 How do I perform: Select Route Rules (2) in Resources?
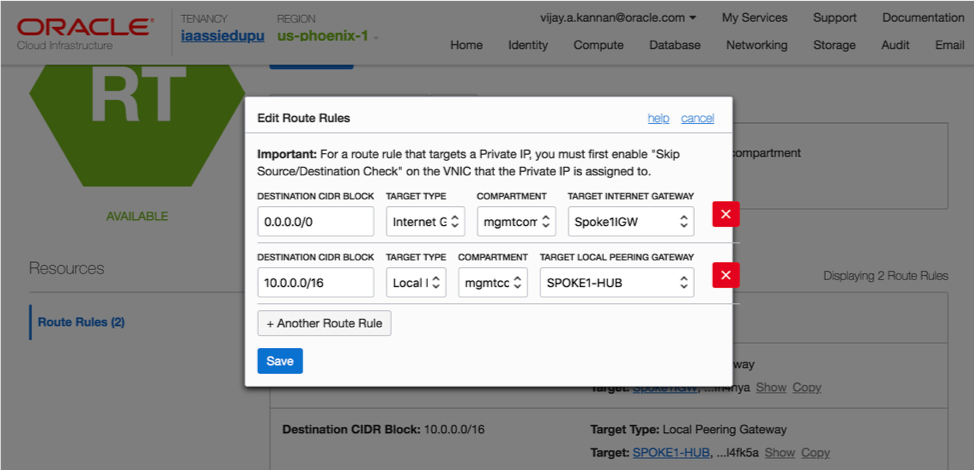tap(81, 322)
